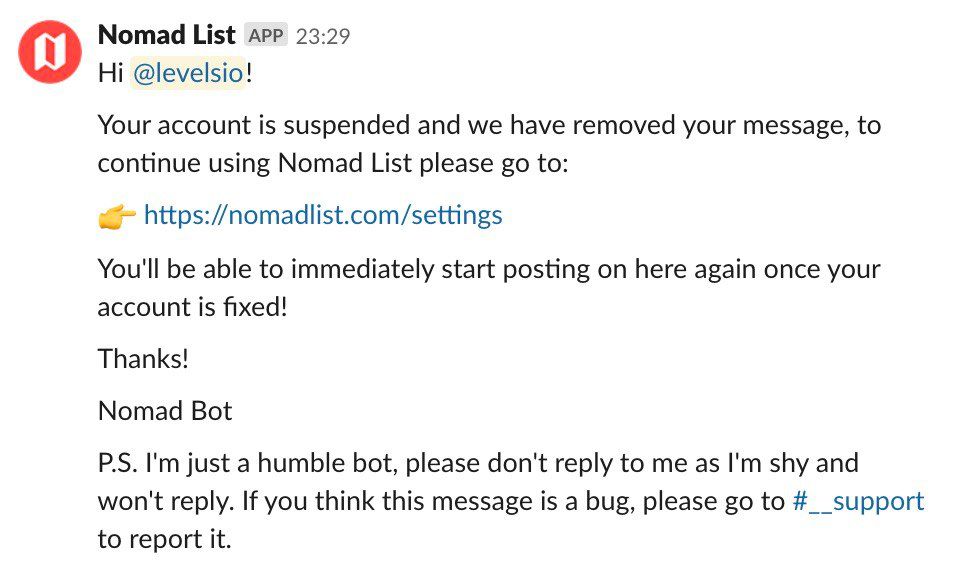This screenshot has width=958, height=572.
Task: Go to the #__support channel link
Action: [x=857, y=501]
